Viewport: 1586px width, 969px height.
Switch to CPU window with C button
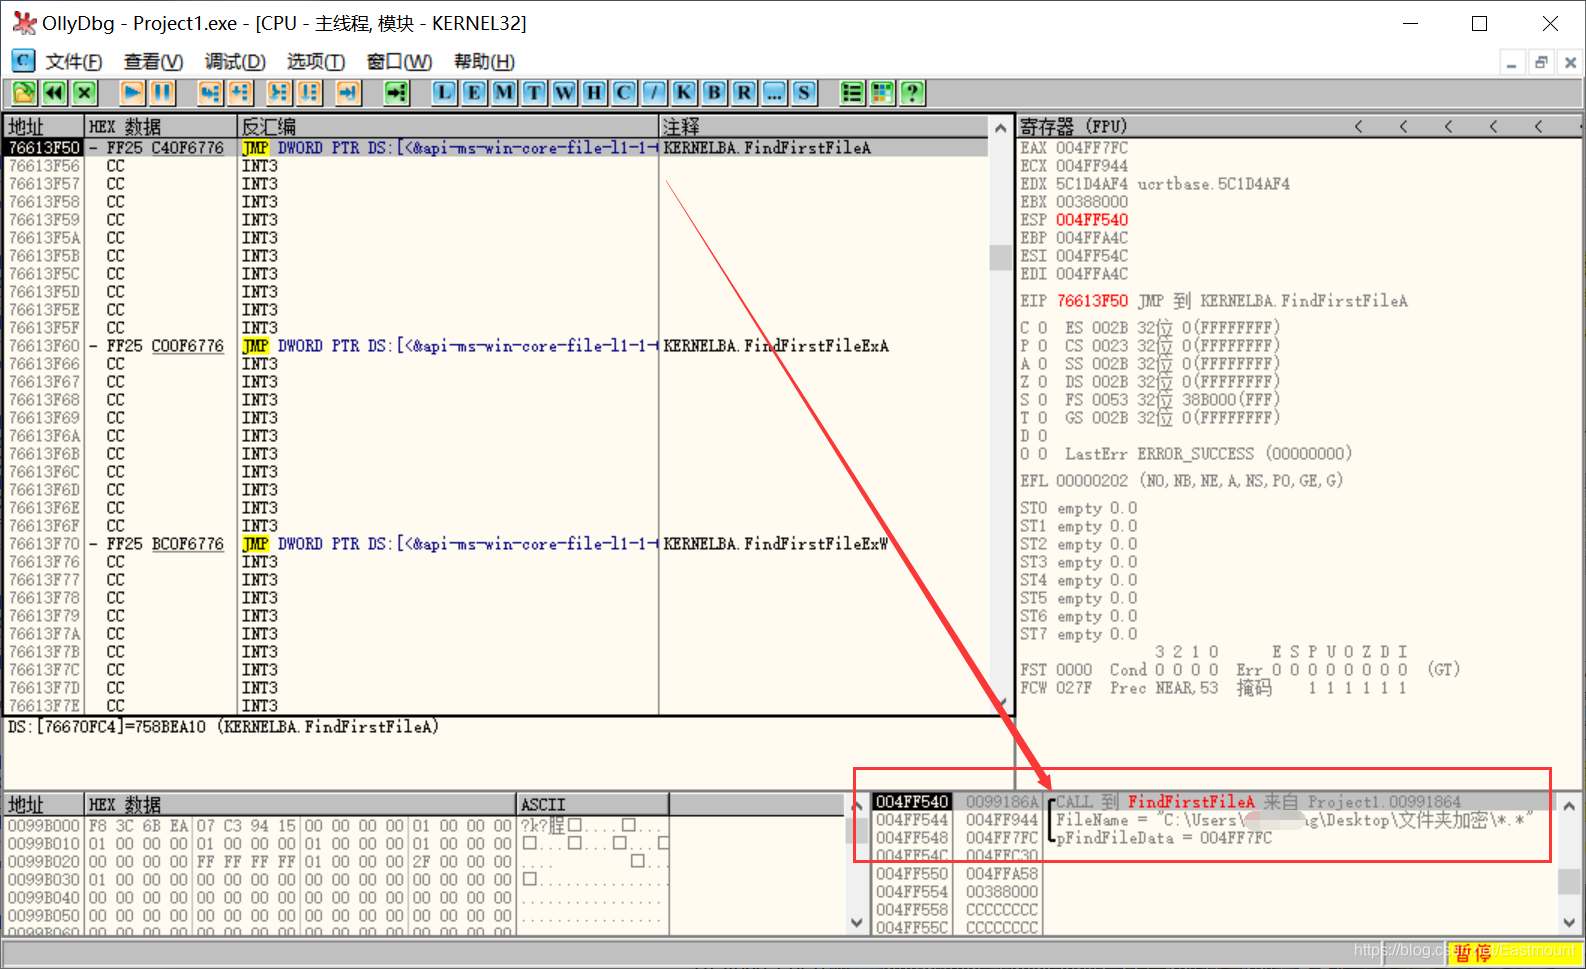pos(624,93)
